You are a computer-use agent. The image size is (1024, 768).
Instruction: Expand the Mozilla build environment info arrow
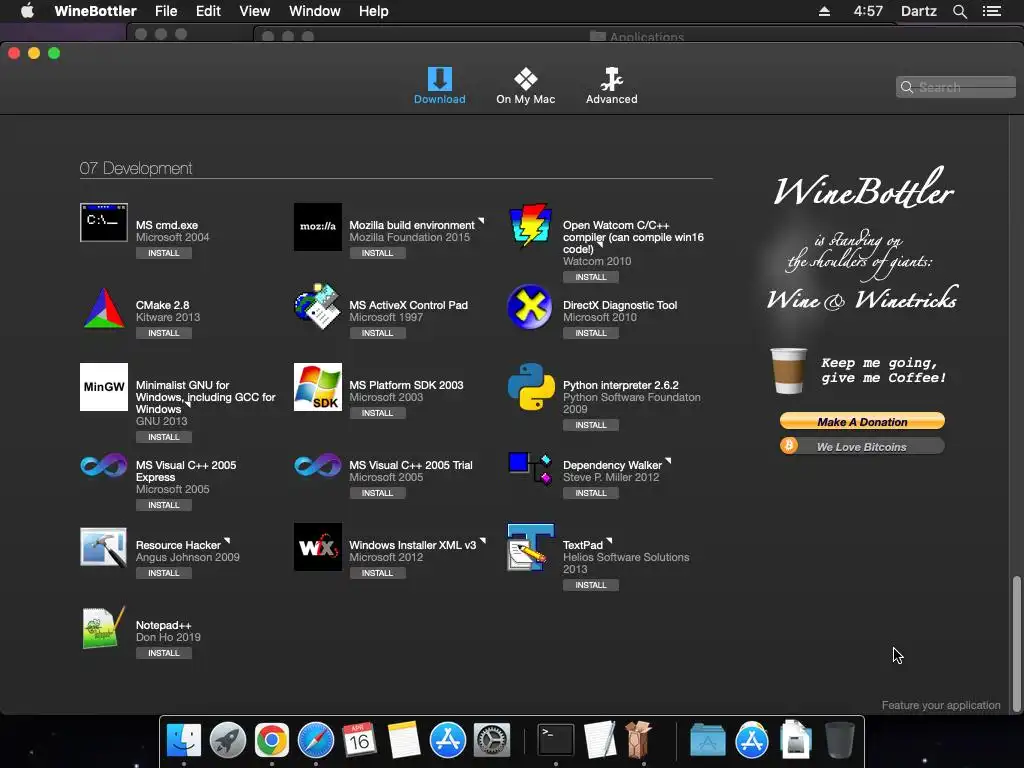tap(481, 221)
